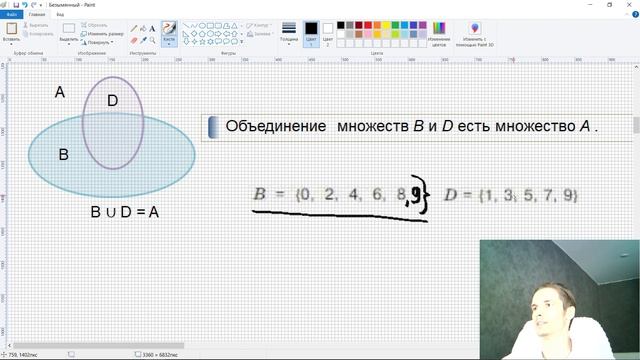Viewport: 640px width, 360px height.
Task: Click the webcam video overlay
Action: pos(560,300)
